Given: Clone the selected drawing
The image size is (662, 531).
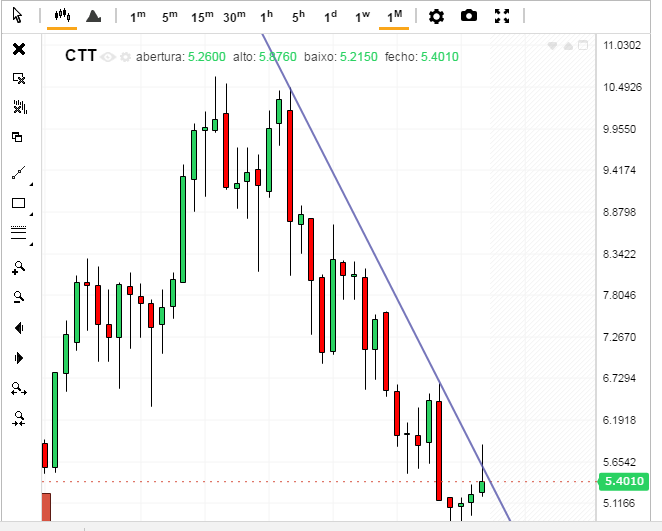Looking at the screenshot, I should (x=17, y=137).
